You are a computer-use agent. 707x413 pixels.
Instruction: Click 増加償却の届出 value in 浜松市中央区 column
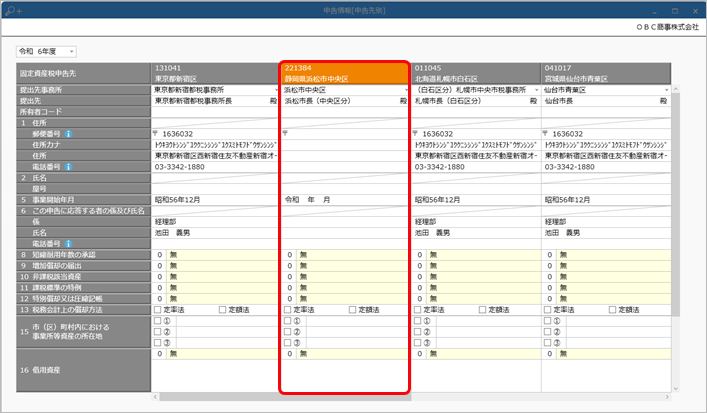pyautogui.click(x=345, y=266)
